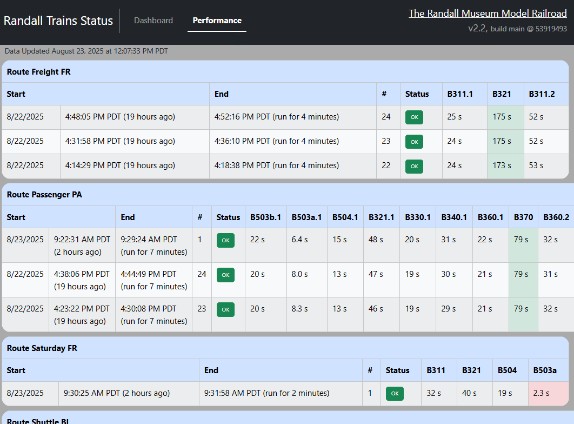Click the red 2.3 s B503a cell
This screenshot has width=574, height=424.
click(x=548, y=393)
